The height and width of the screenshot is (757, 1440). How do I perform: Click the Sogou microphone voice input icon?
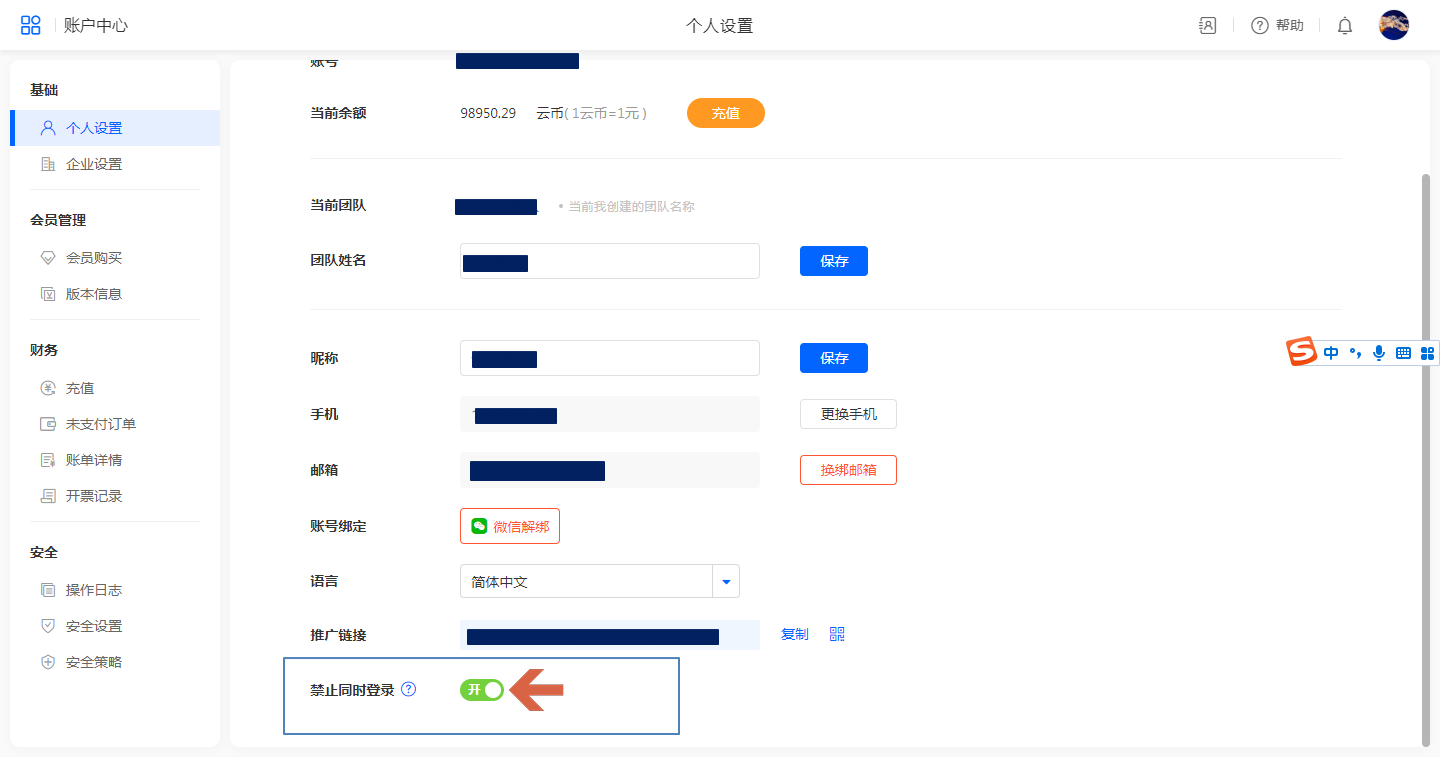tap(1379, 352)
